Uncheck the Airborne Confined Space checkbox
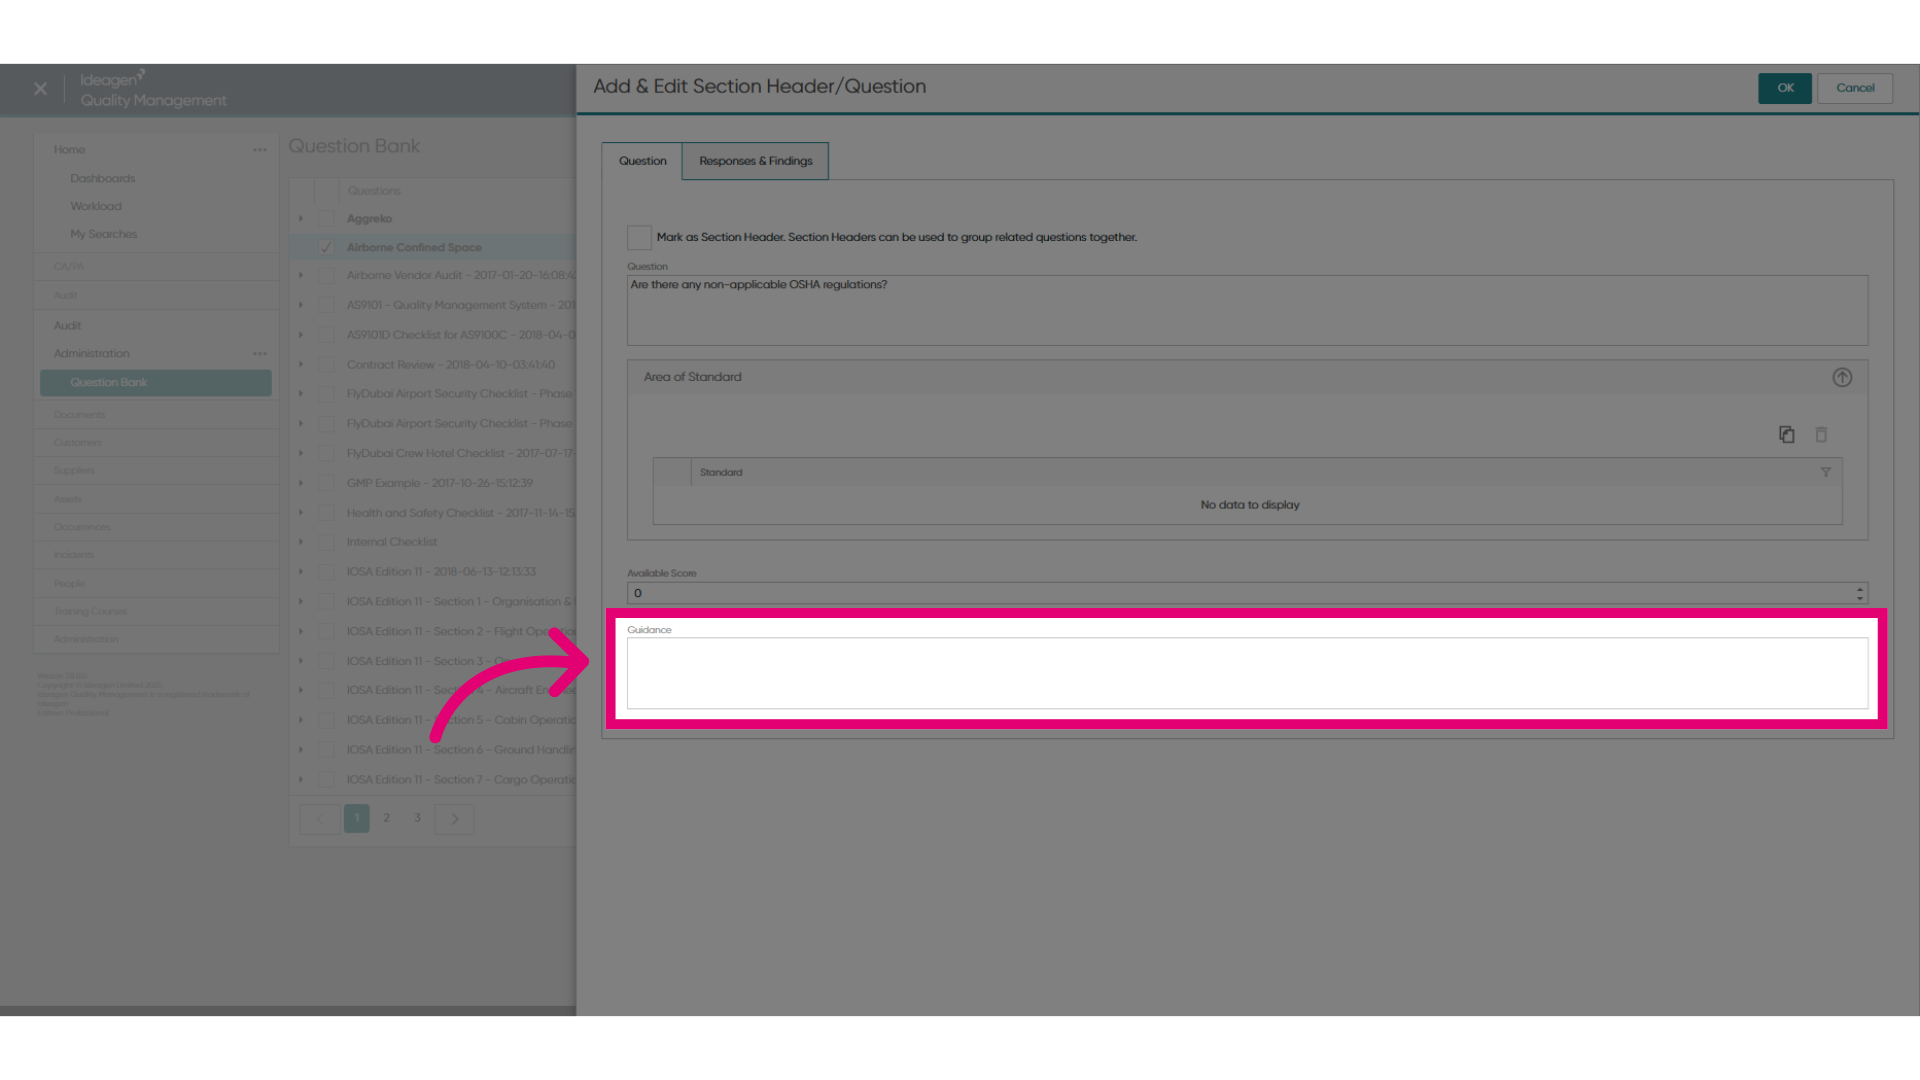This screenshot has height=1080, width=1920. (326, 247)
